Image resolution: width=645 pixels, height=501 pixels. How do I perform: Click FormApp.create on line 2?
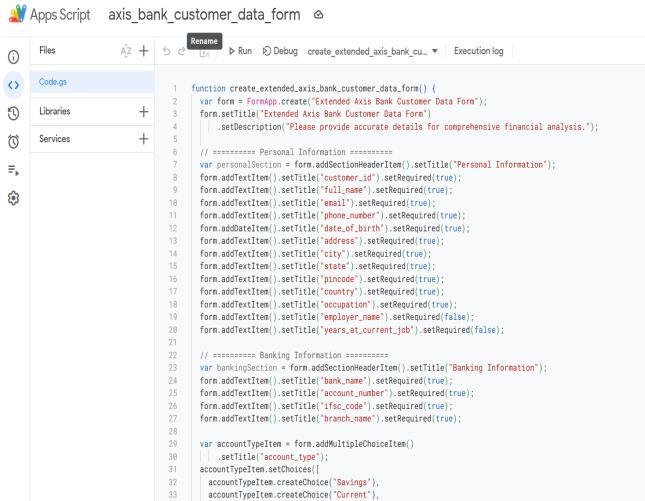pos(277,101)
